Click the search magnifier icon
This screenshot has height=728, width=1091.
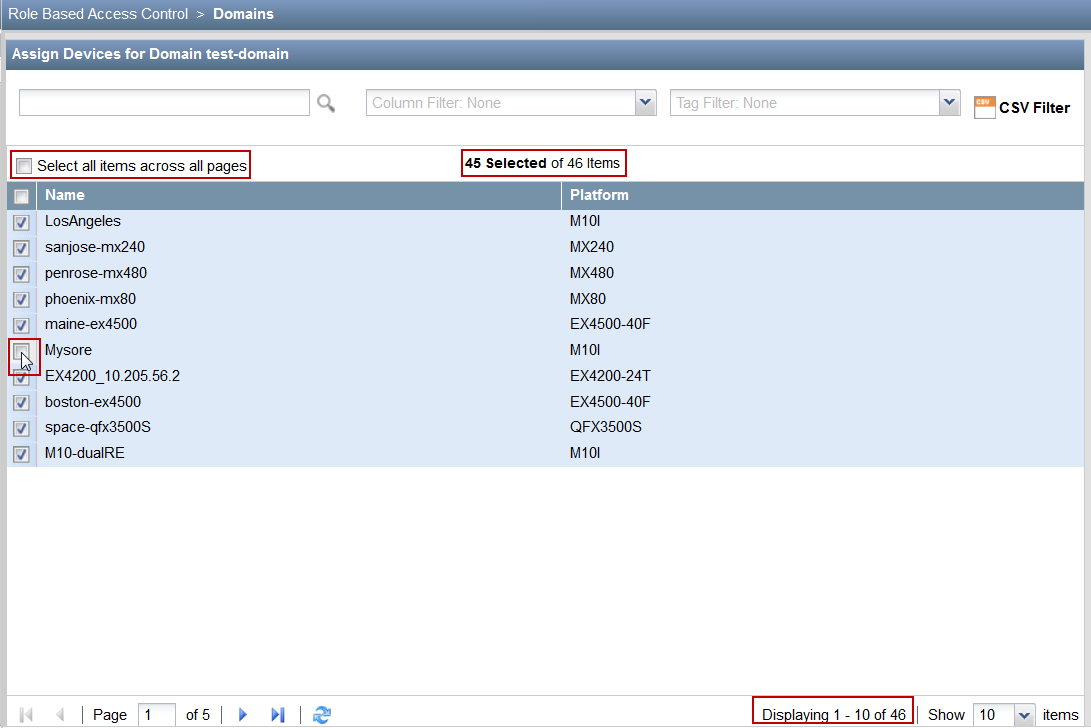[326, 103]
